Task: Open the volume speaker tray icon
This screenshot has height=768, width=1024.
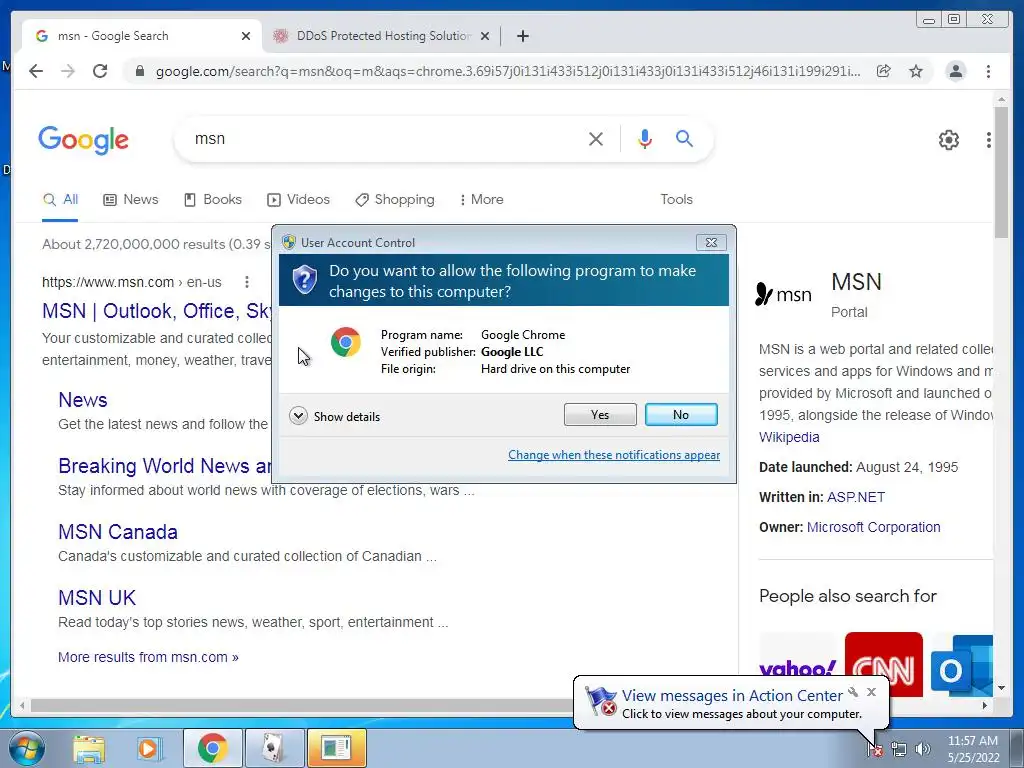Action: [922, 749]
